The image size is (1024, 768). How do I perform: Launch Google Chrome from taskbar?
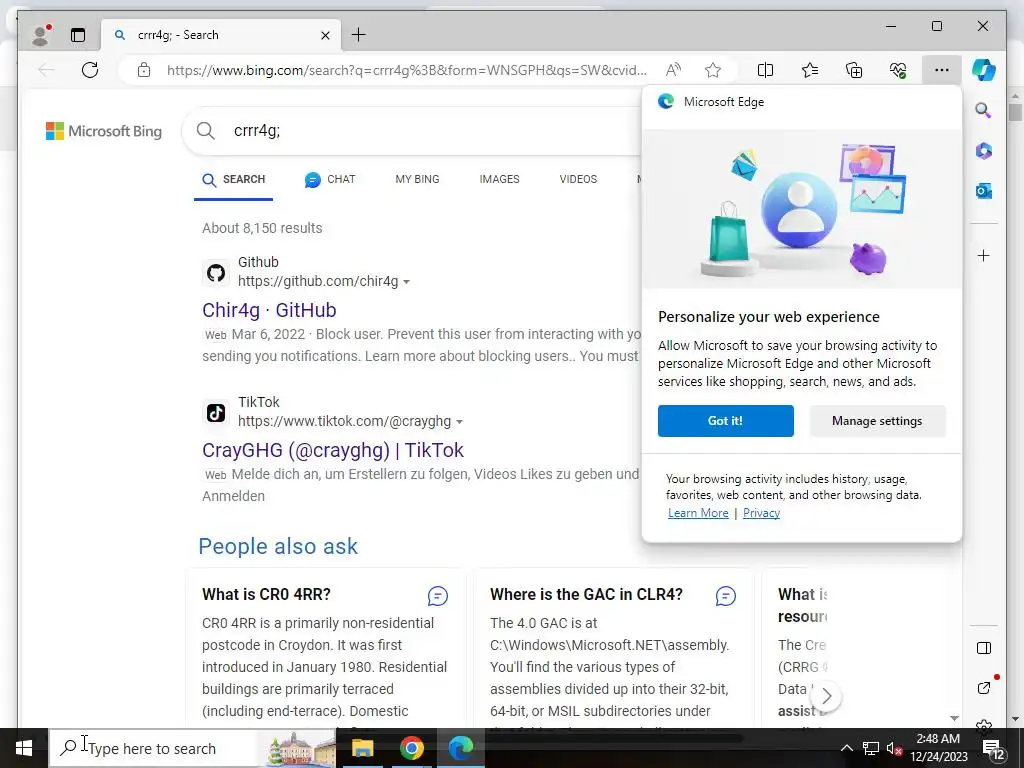(411, 748)
